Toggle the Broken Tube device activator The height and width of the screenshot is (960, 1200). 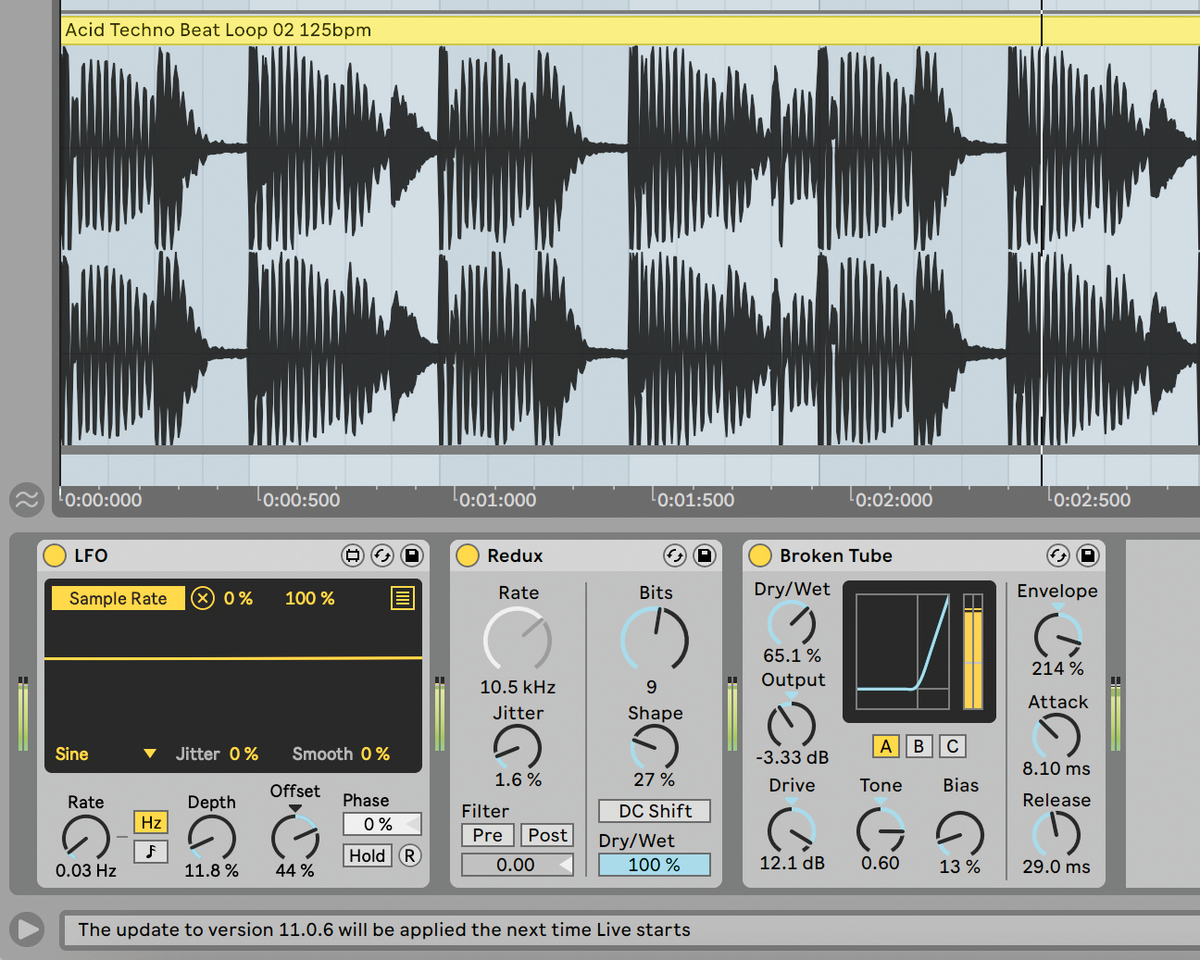pos(760,555)
